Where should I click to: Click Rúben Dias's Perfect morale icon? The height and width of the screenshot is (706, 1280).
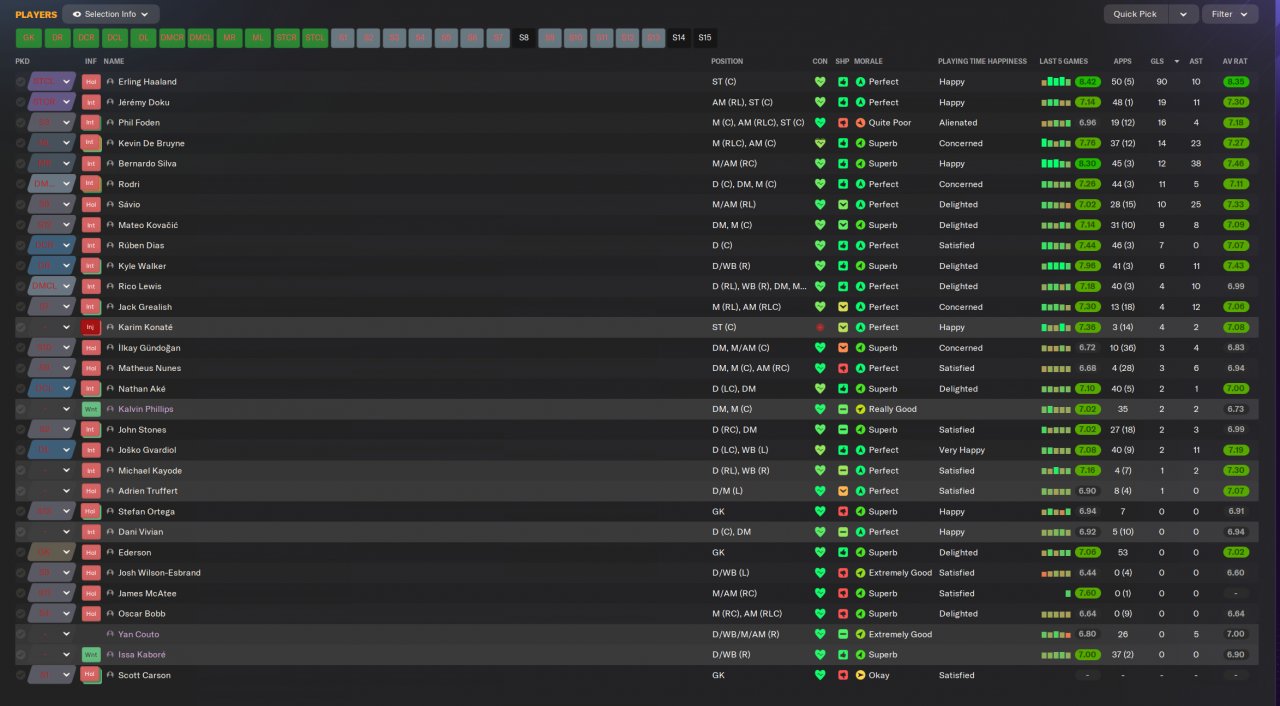coord(860,245)
